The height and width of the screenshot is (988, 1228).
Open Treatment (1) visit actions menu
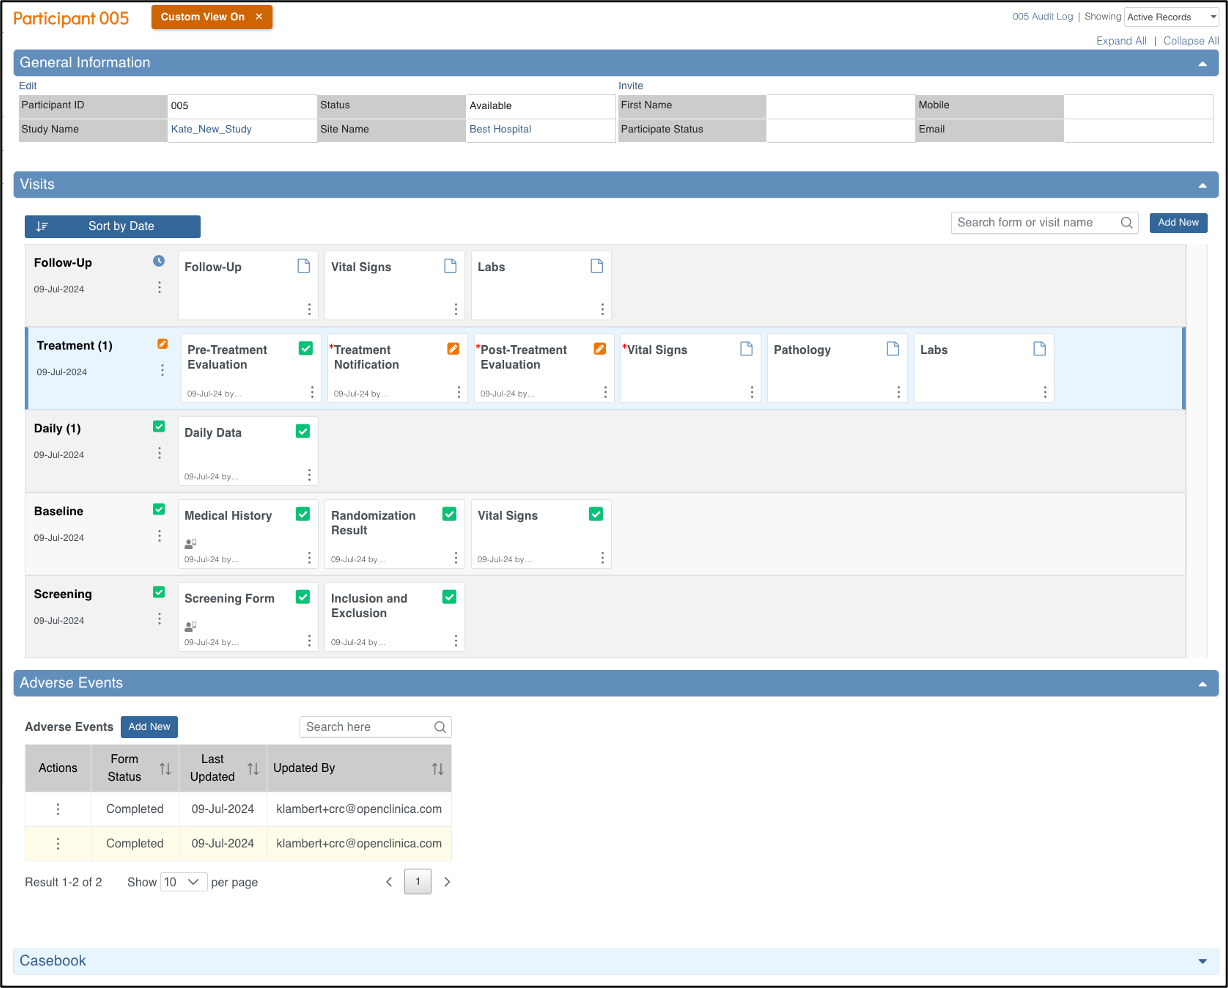(162, 370)
